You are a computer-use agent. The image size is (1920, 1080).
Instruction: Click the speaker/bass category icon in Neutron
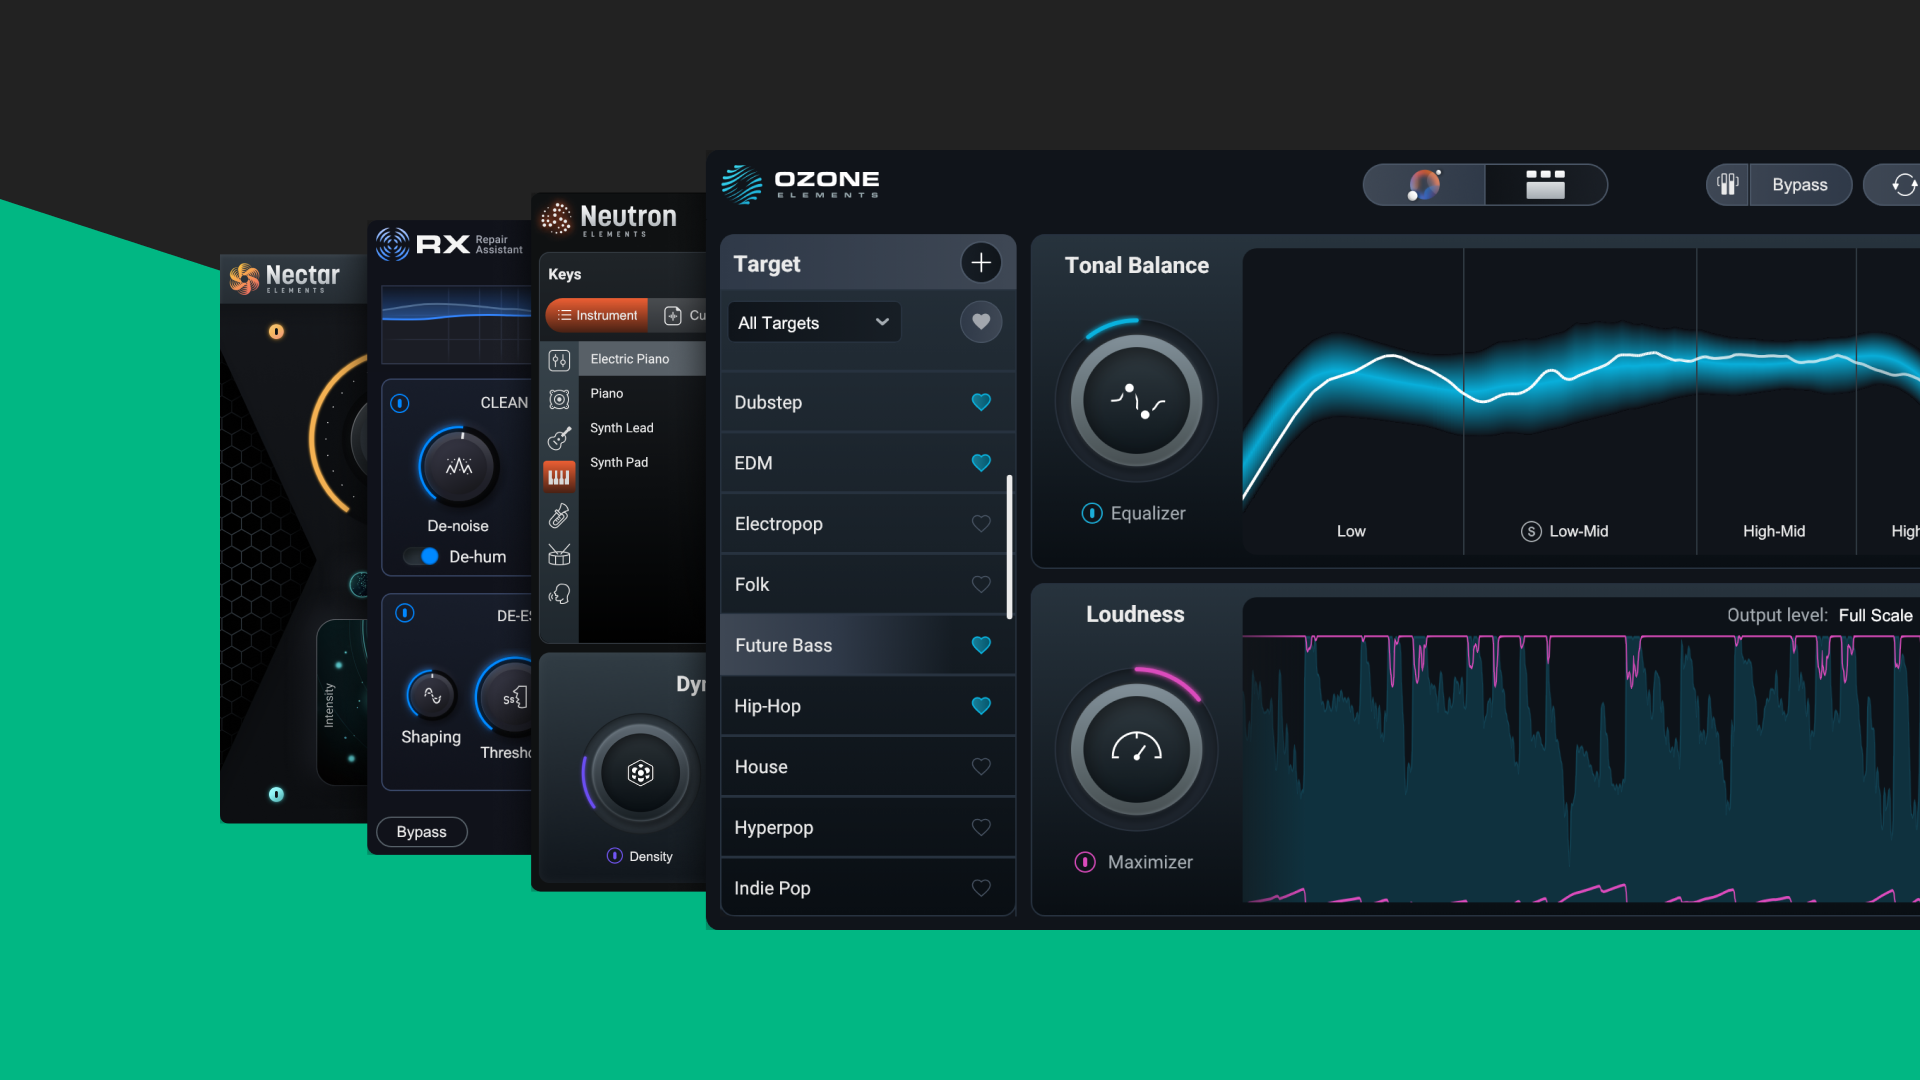(x=559, y=400)
